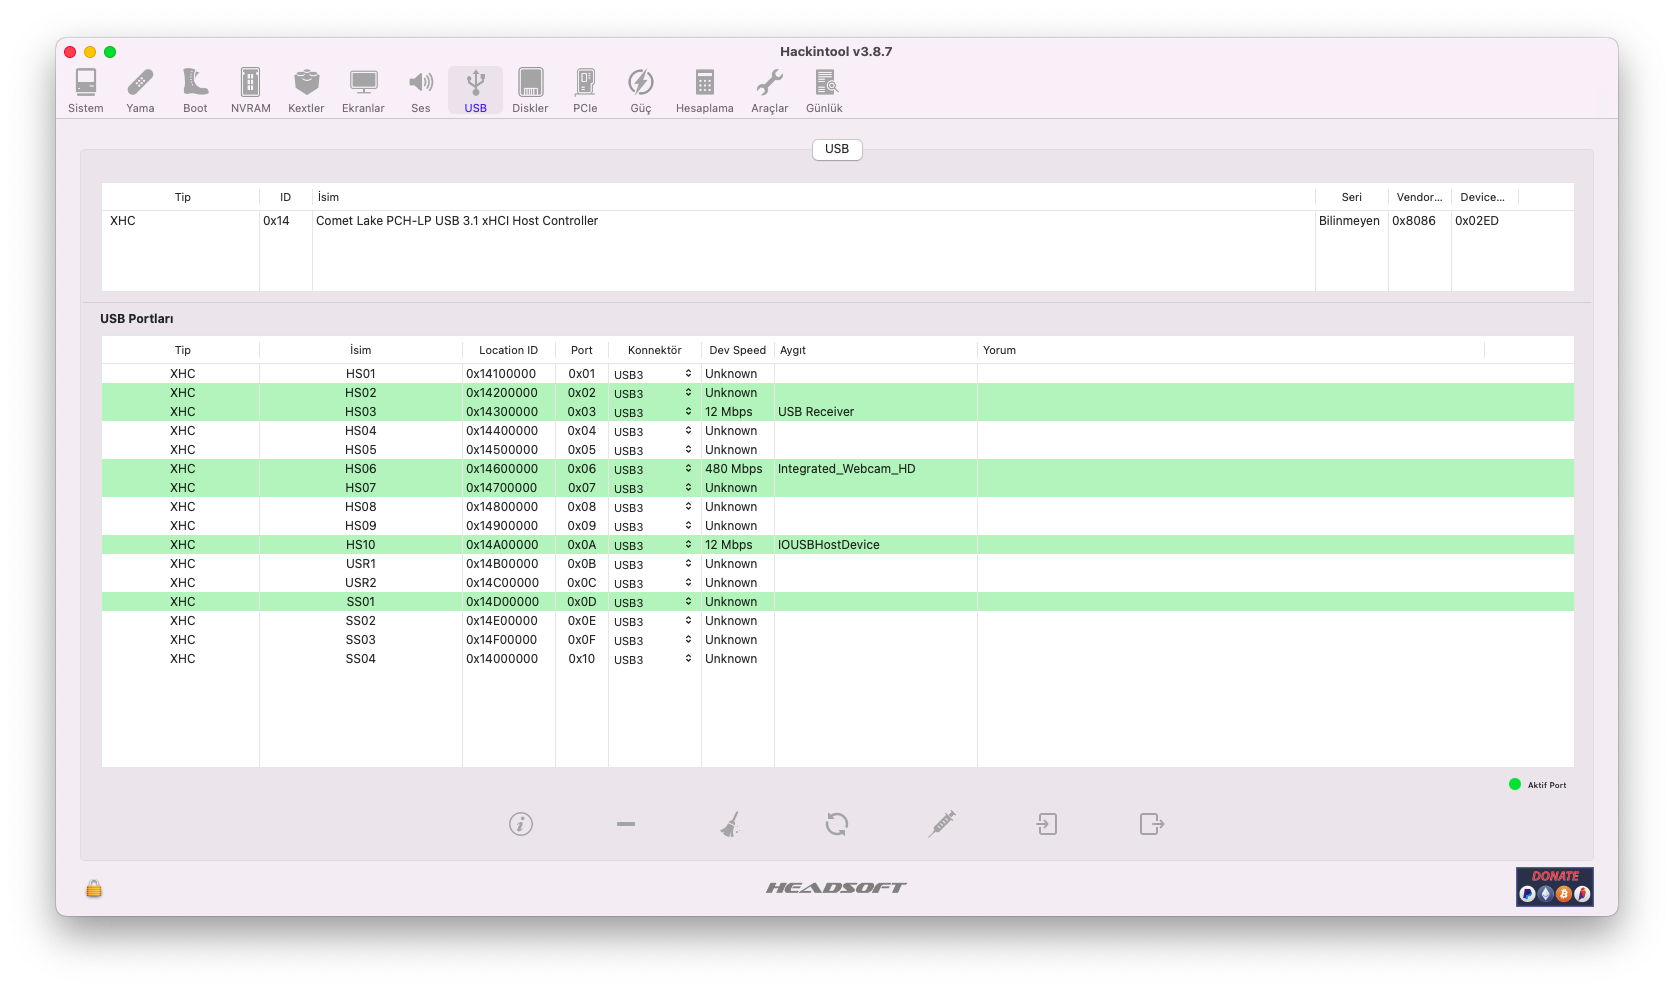This screenshot has height=990, width=1674.
Task: Click the lock icon at bottom left
Action: tap(94, 888)
